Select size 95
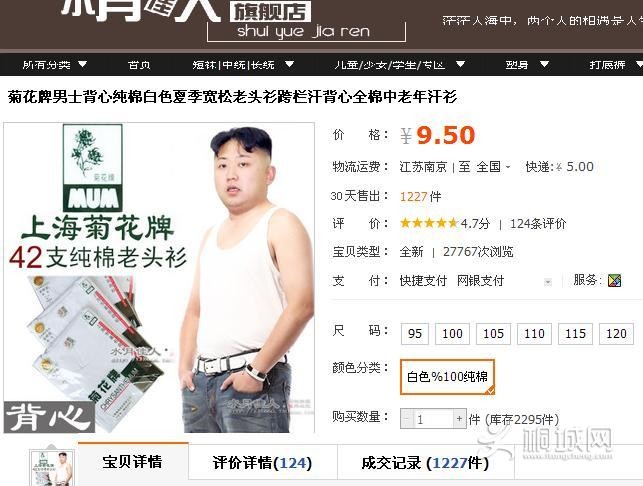643x486 pixels. click(415, 334)
